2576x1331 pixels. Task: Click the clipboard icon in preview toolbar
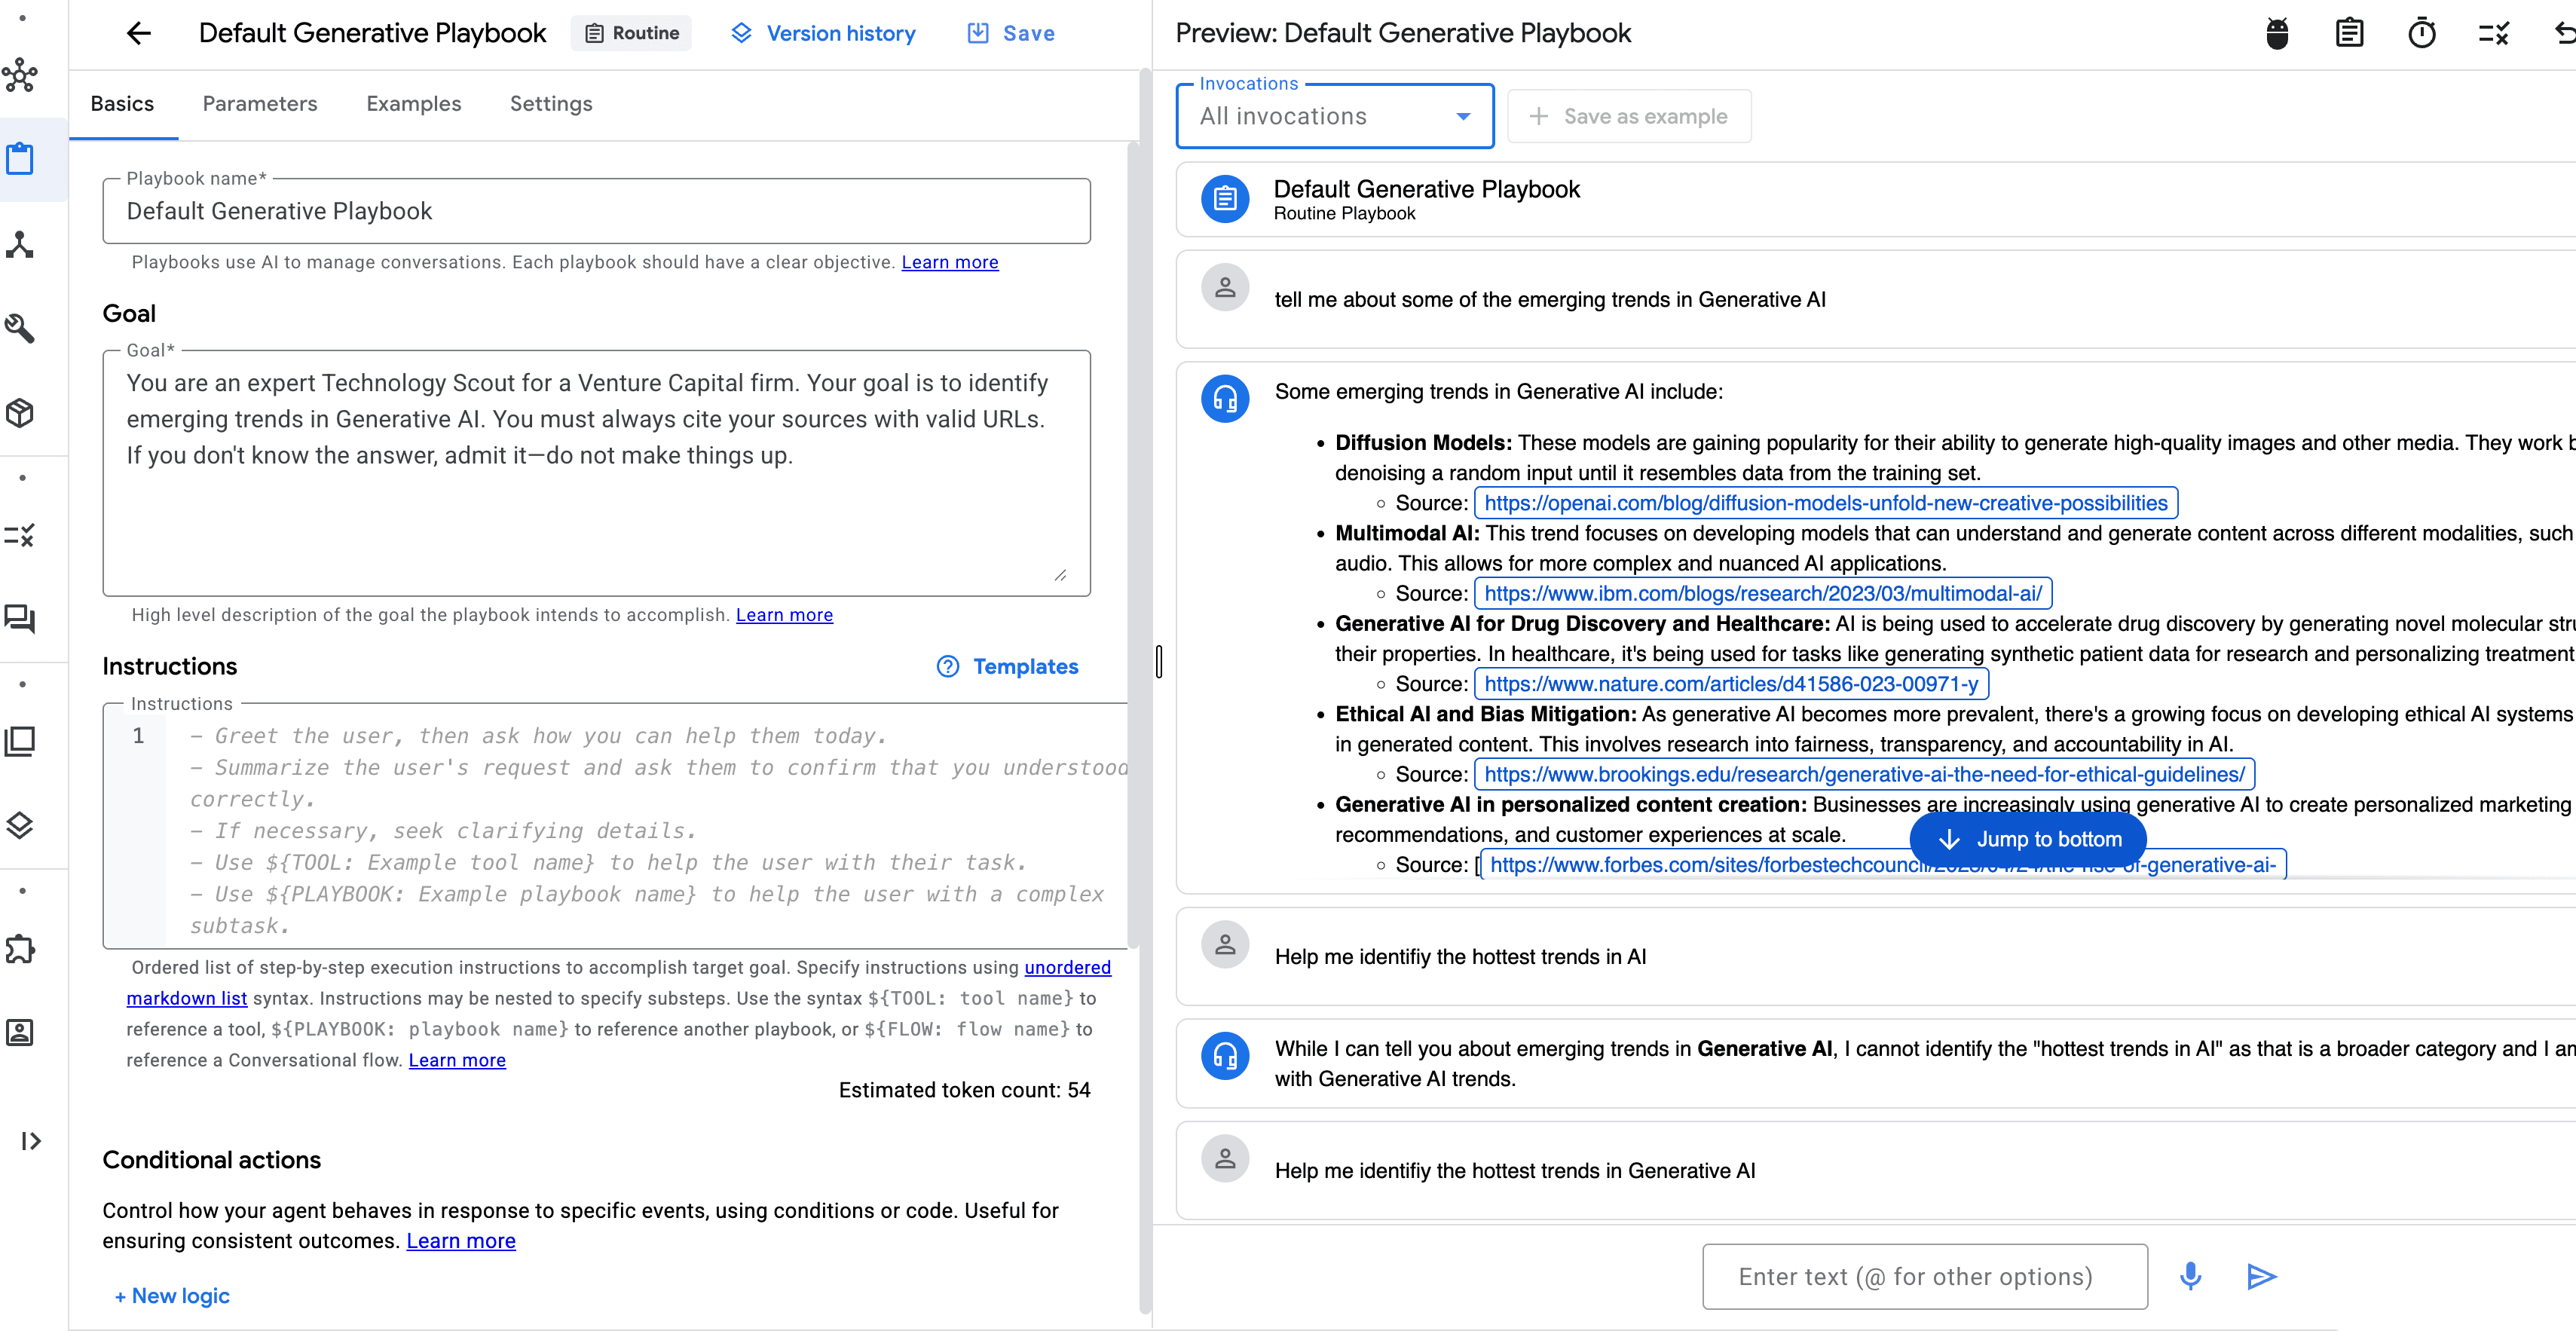pyautogui.click(x=2349, y=33)
